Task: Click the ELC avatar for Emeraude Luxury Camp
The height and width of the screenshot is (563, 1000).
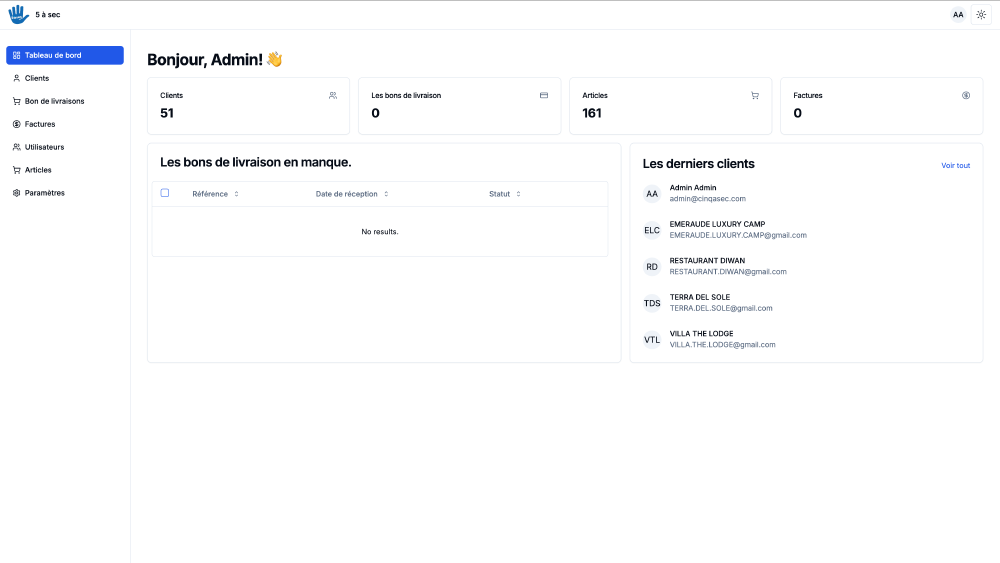Action: coord(652,230)
